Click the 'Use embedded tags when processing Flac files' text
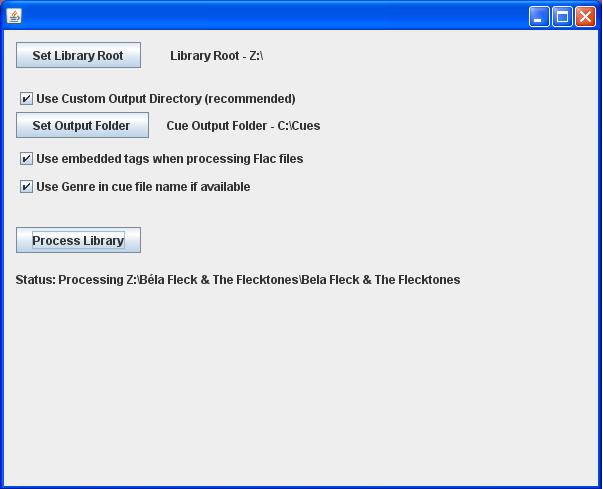This screenshot has width=603, height=489. tap(169, 159)
